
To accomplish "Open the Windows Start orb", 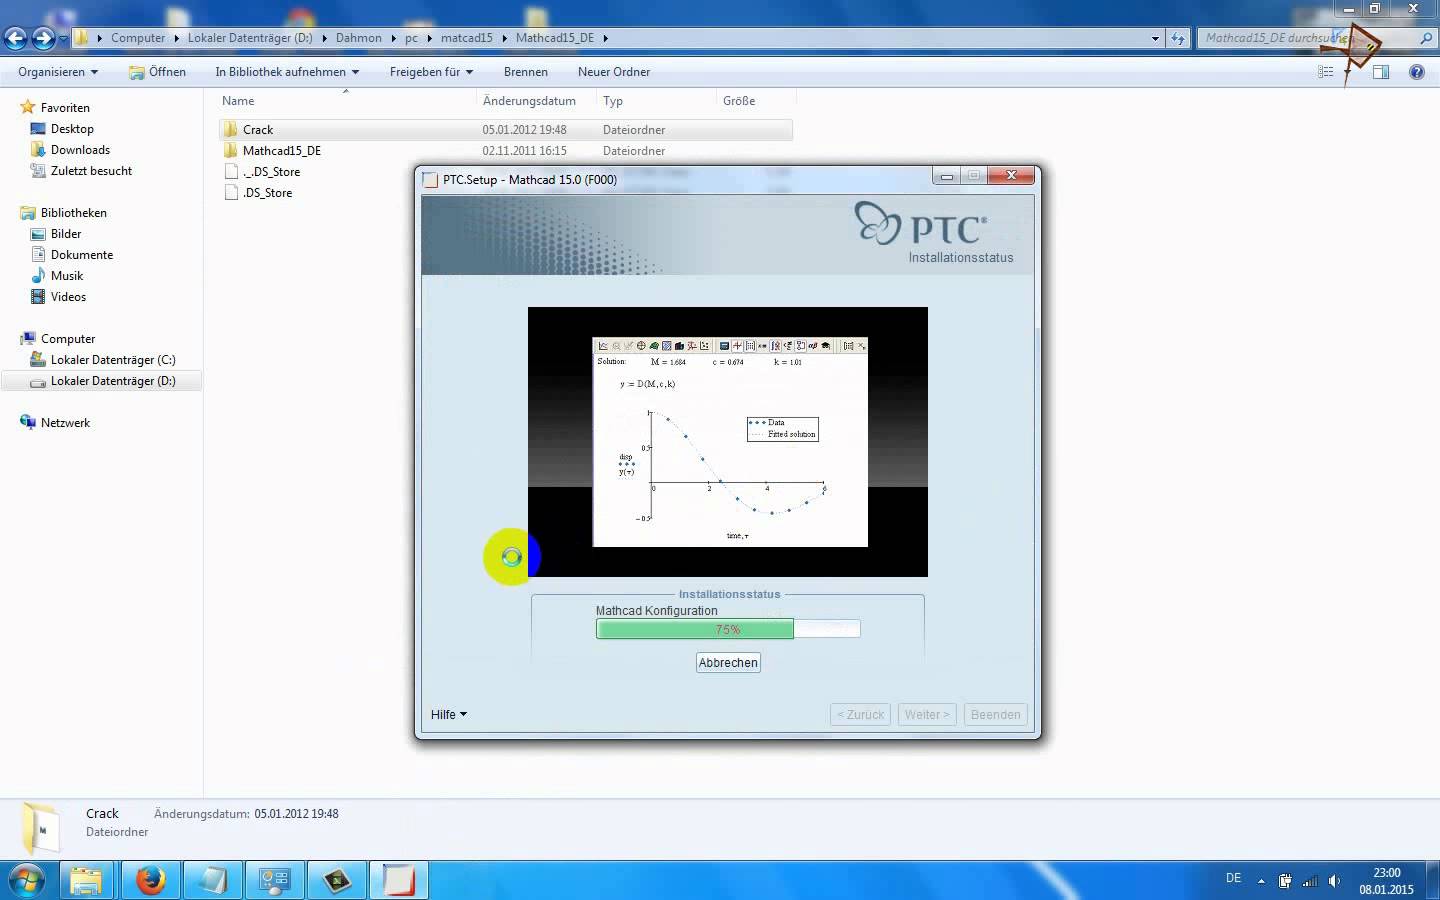I will (26, 881).
